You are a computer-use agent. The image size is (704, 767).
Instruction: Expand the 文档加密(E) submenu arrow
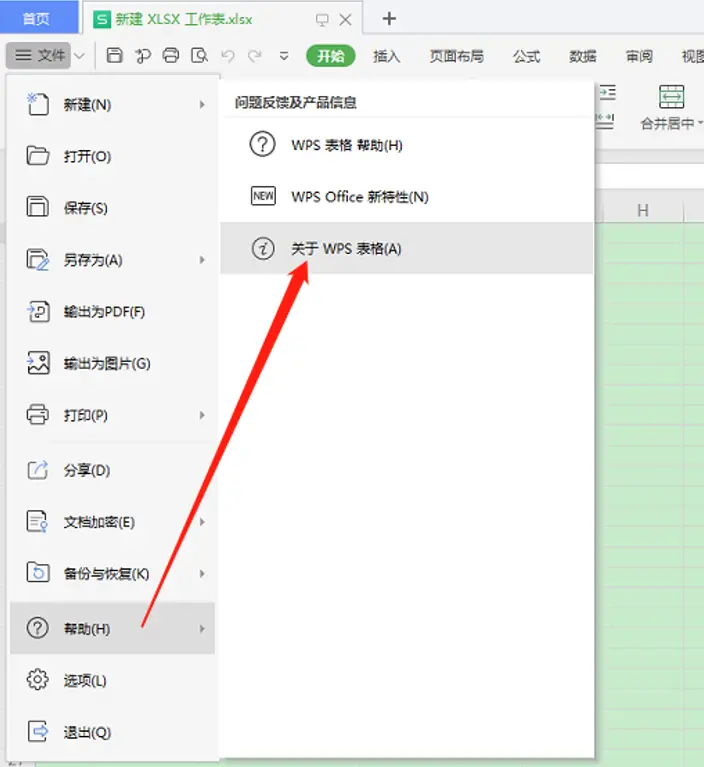click(202, 522)
